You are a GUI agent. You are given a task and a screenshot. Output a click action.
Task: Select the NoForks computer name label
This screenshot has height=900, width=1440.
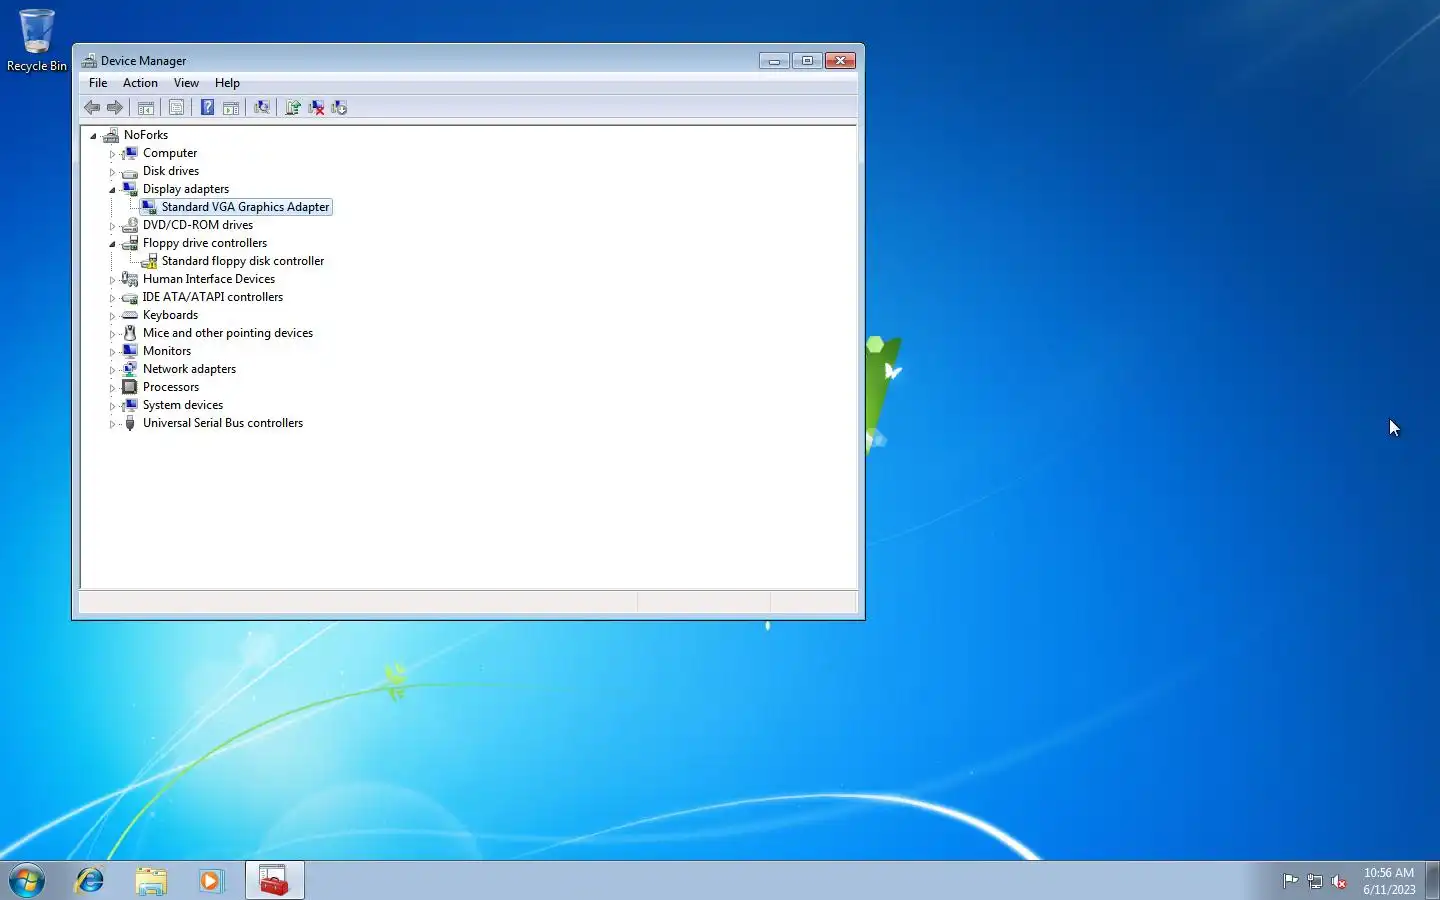(146, 135)
